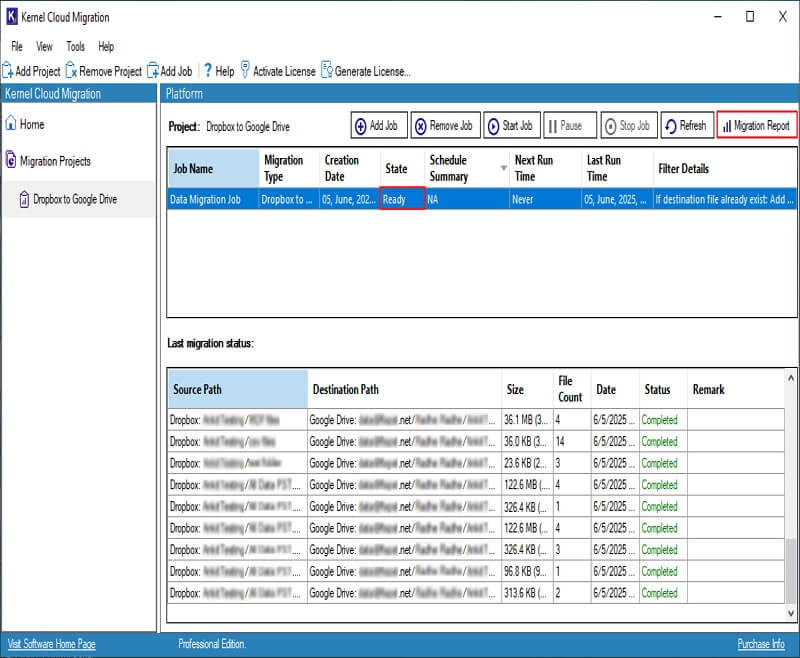Click the status list scroll up arrow

[791, 378]
